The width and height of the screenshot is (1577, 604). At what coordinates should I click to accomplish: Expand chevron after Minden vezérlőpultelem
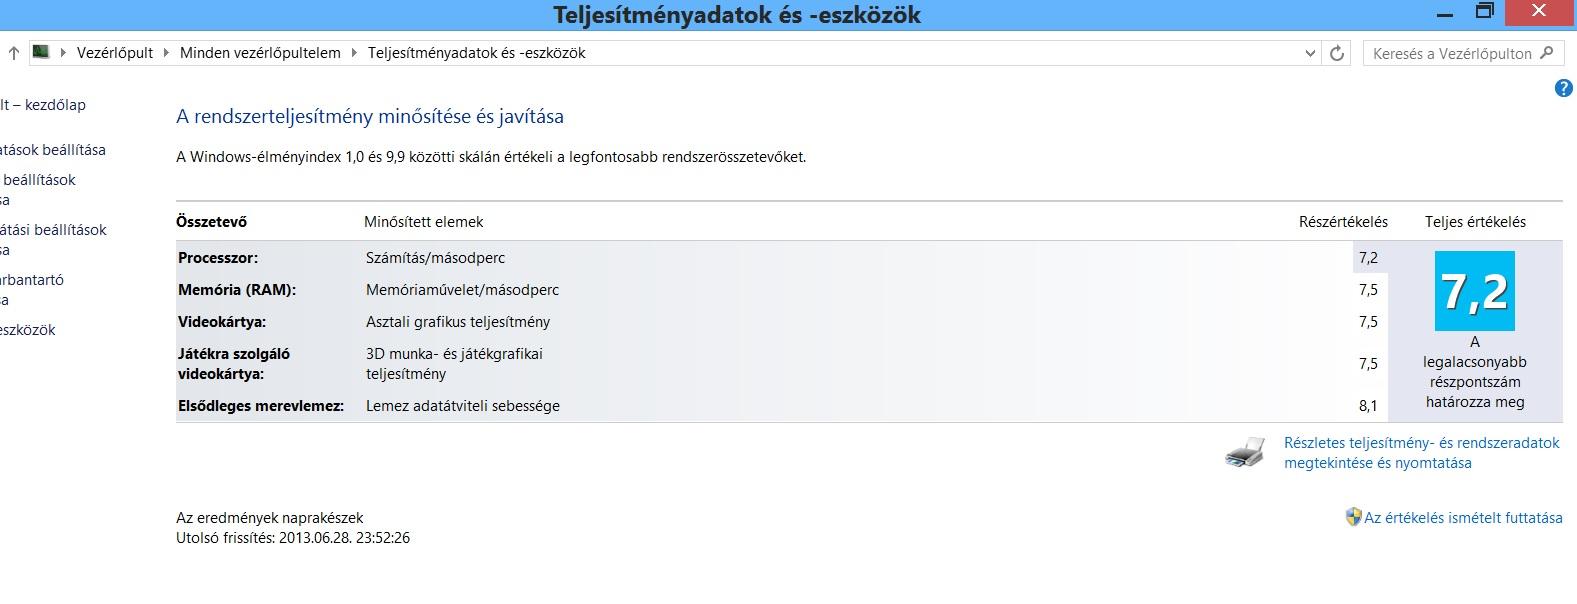click(354, 53)
